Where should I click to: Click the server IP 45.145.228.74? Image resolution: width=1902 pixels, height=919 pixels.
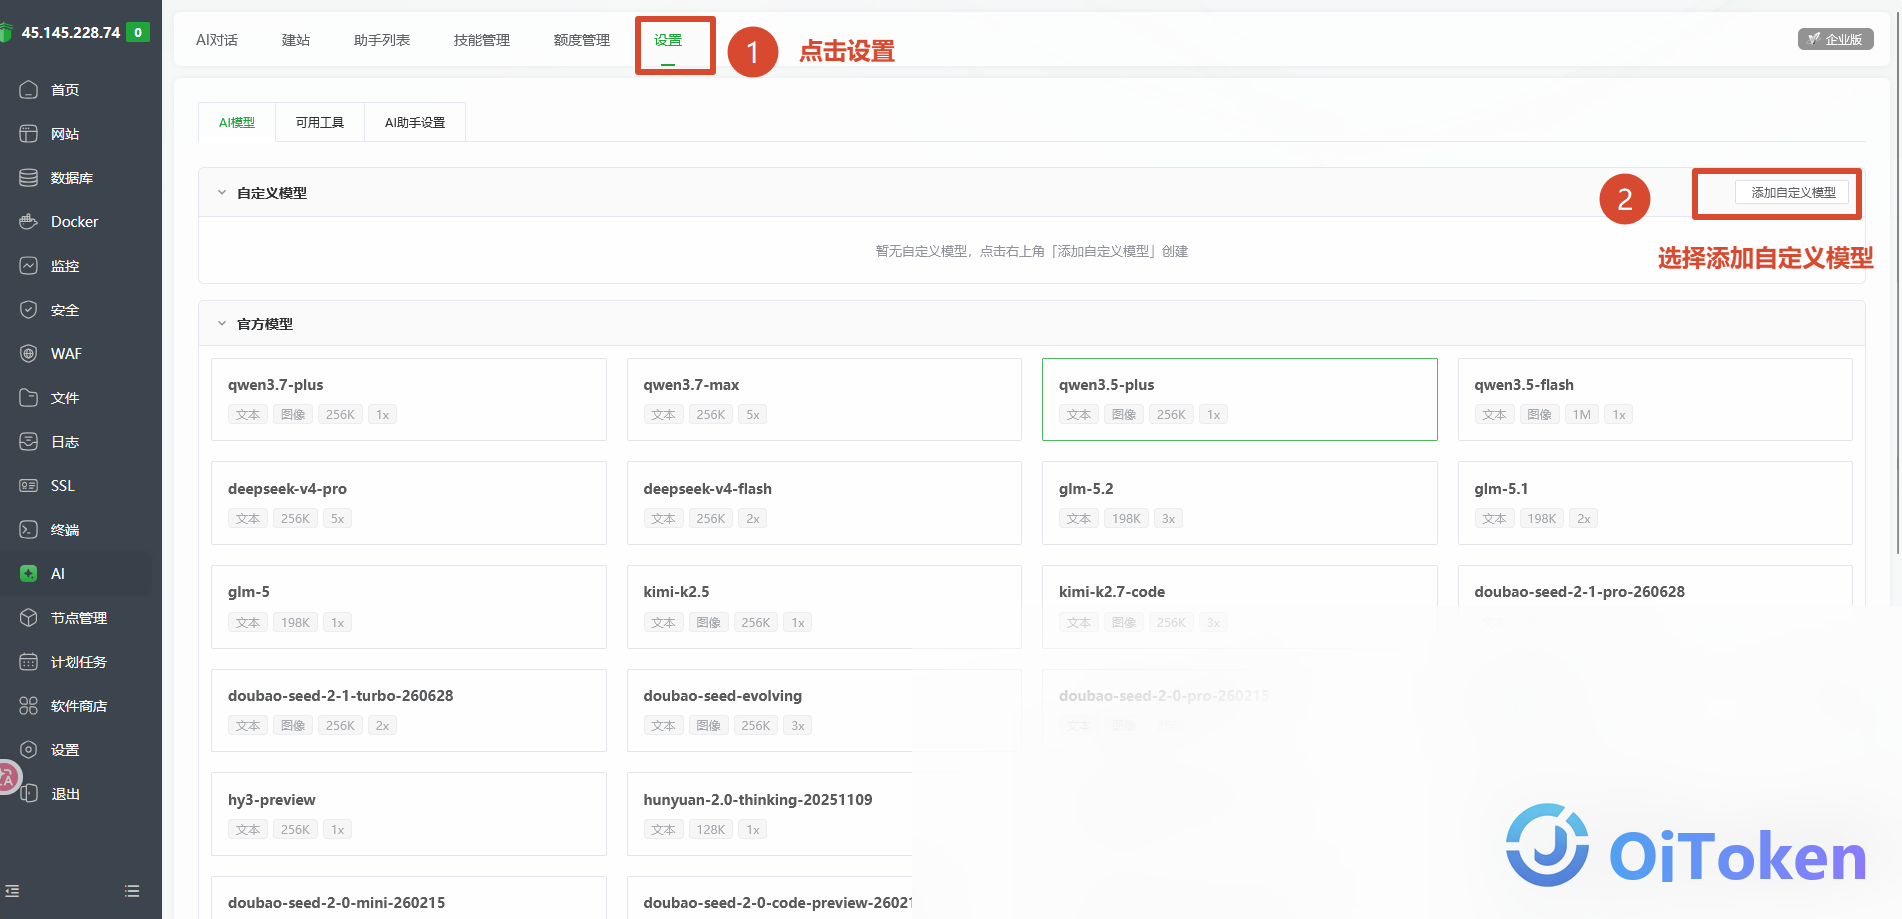tap(71, 32)
